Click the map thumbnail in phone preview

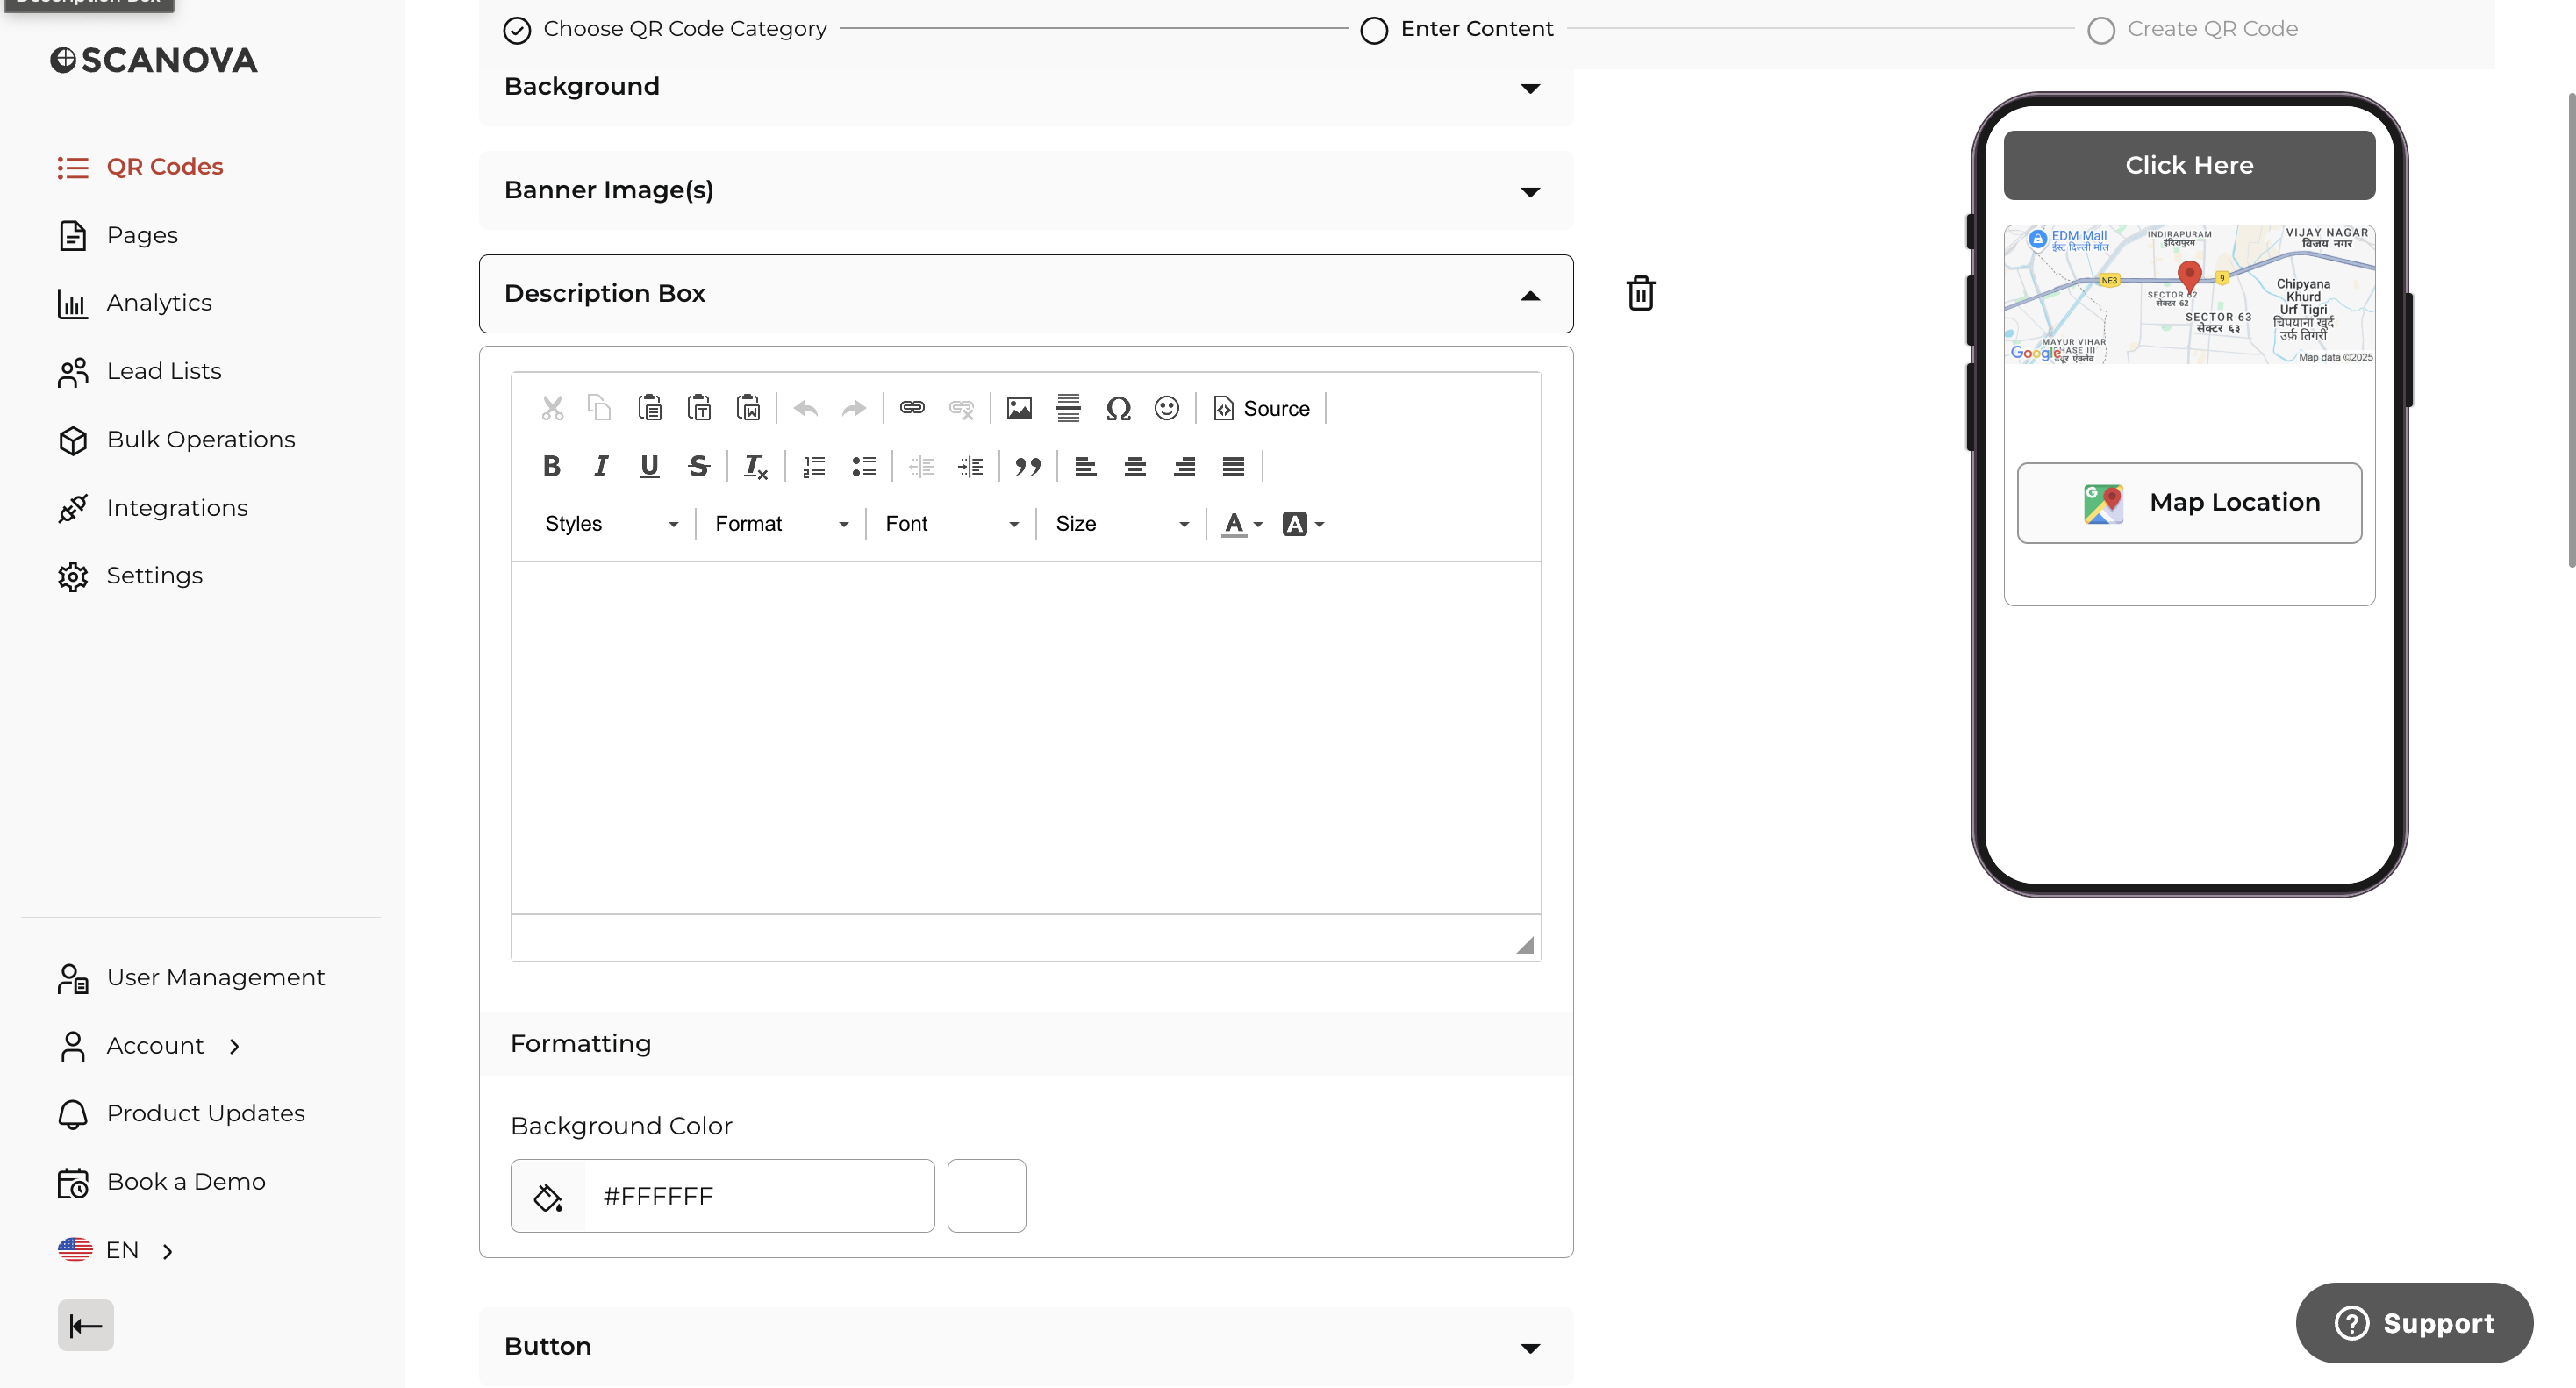pyautogui.click(x=2189, y=294)
